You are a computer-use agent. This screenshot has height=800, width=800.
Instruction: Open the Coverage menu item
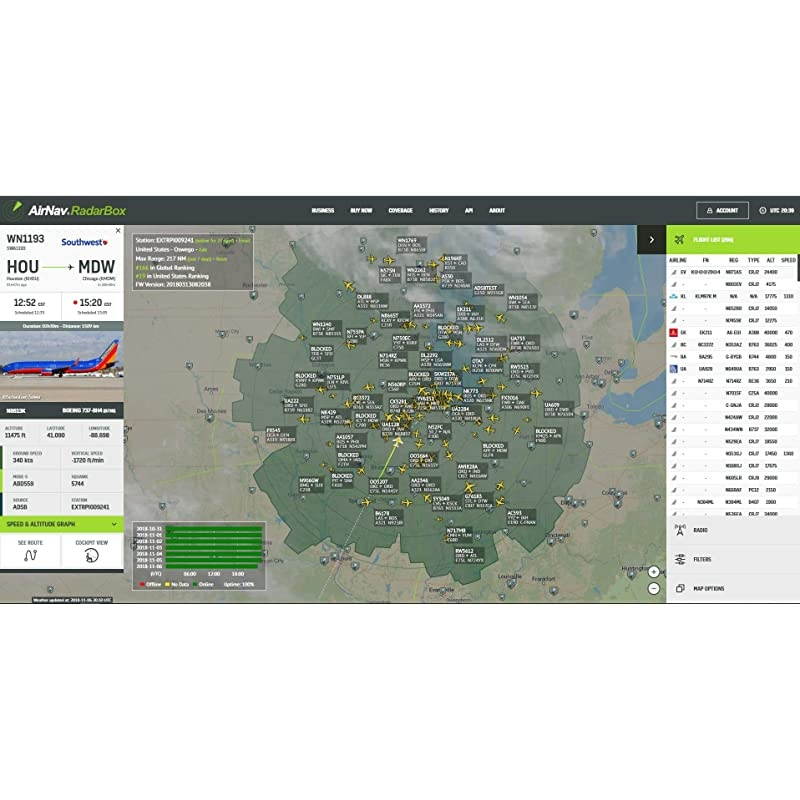(399, 211)
